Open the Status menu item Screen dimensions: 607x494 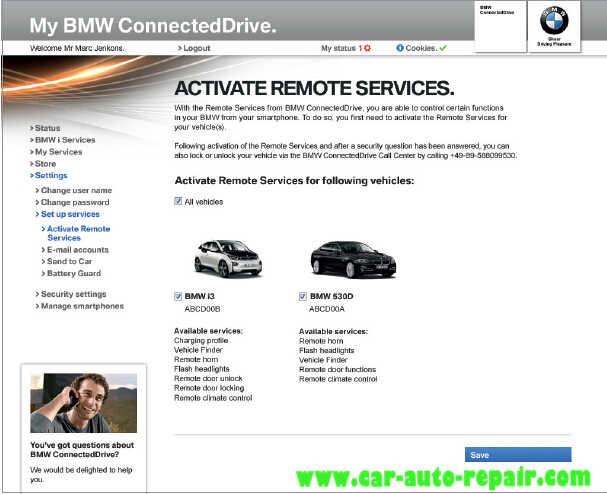(x=45, y=128)
